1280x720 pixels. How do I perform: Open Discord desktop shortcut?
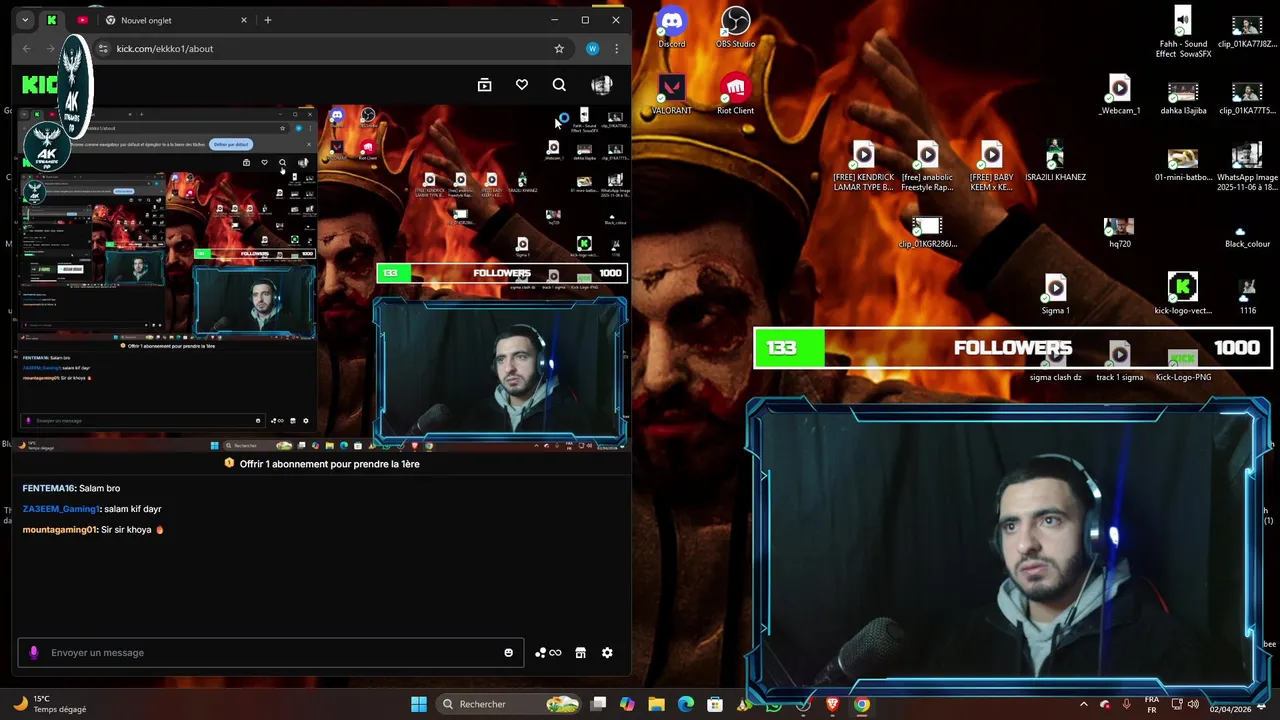click(x=672, y=28)
